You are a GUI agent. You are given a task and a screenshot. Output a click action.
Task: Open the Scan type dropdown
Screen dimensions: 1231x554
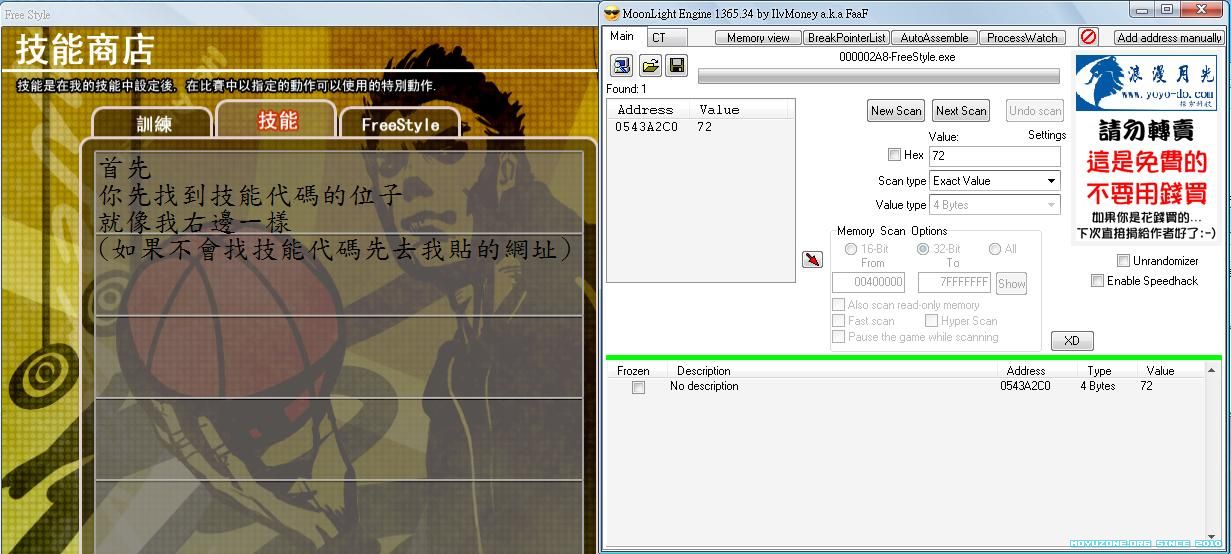1051,181
